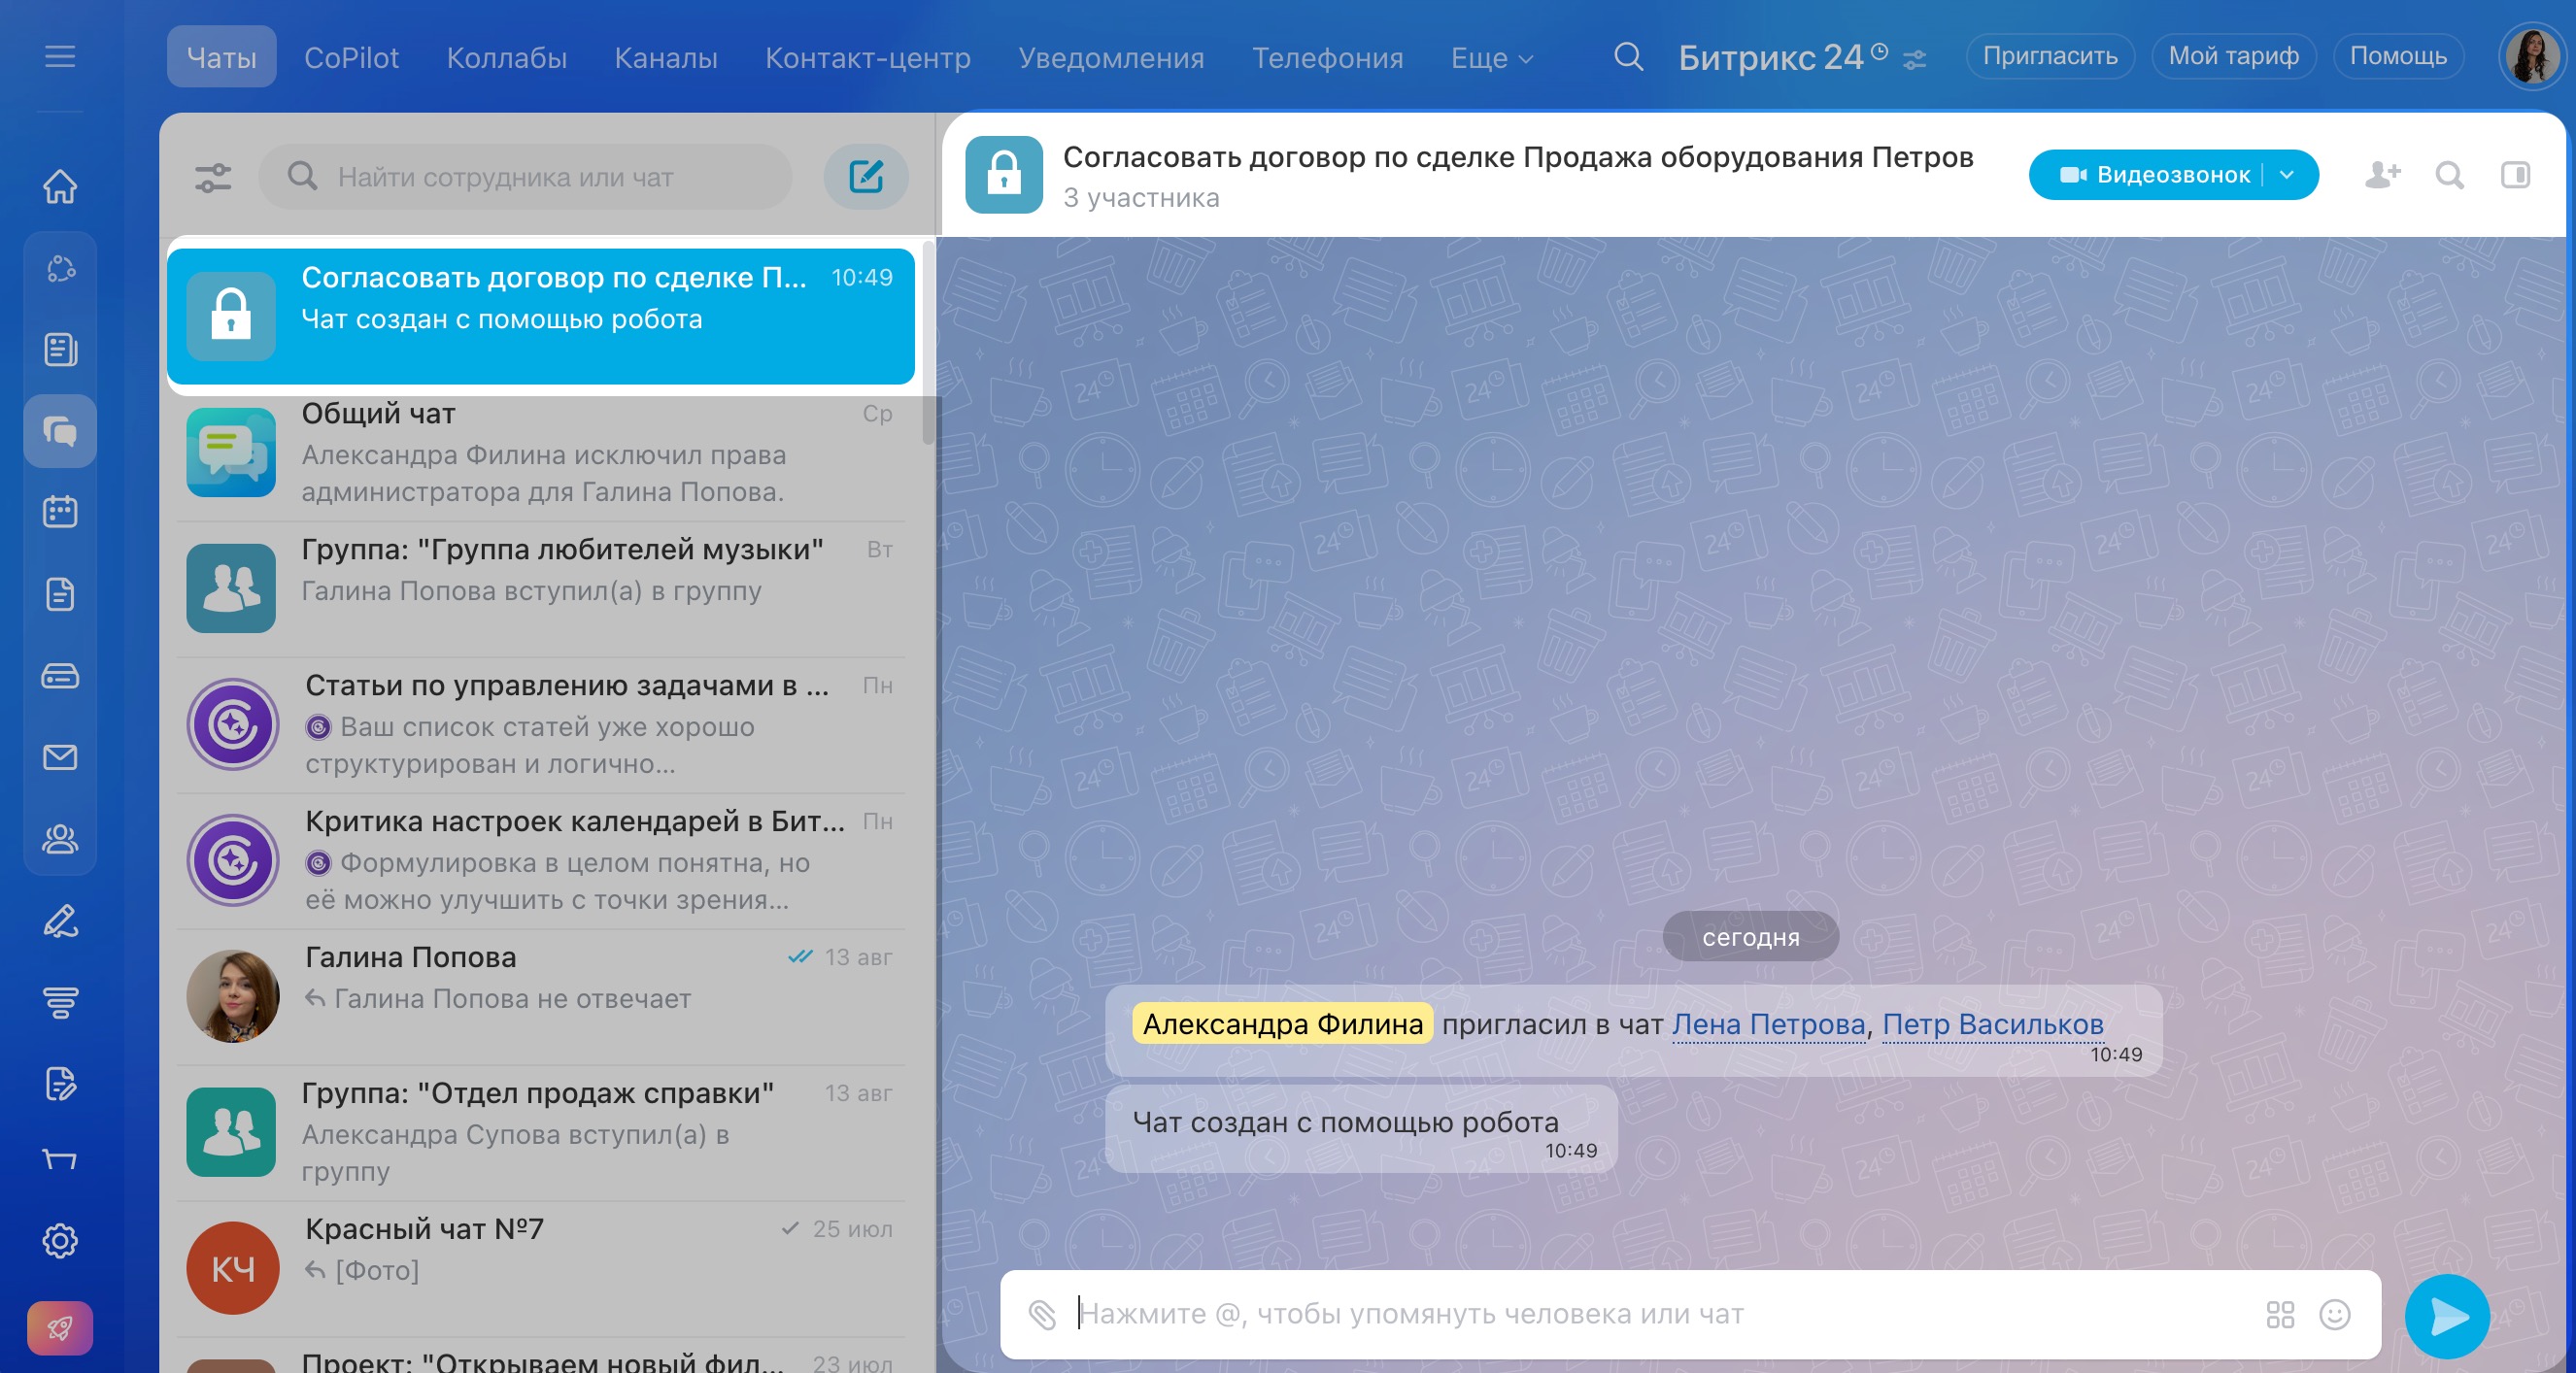Click the Битрикс 24 logo
Image resolution: width=2576 pixels, height=1373 pixels.
coord(1783,57)
